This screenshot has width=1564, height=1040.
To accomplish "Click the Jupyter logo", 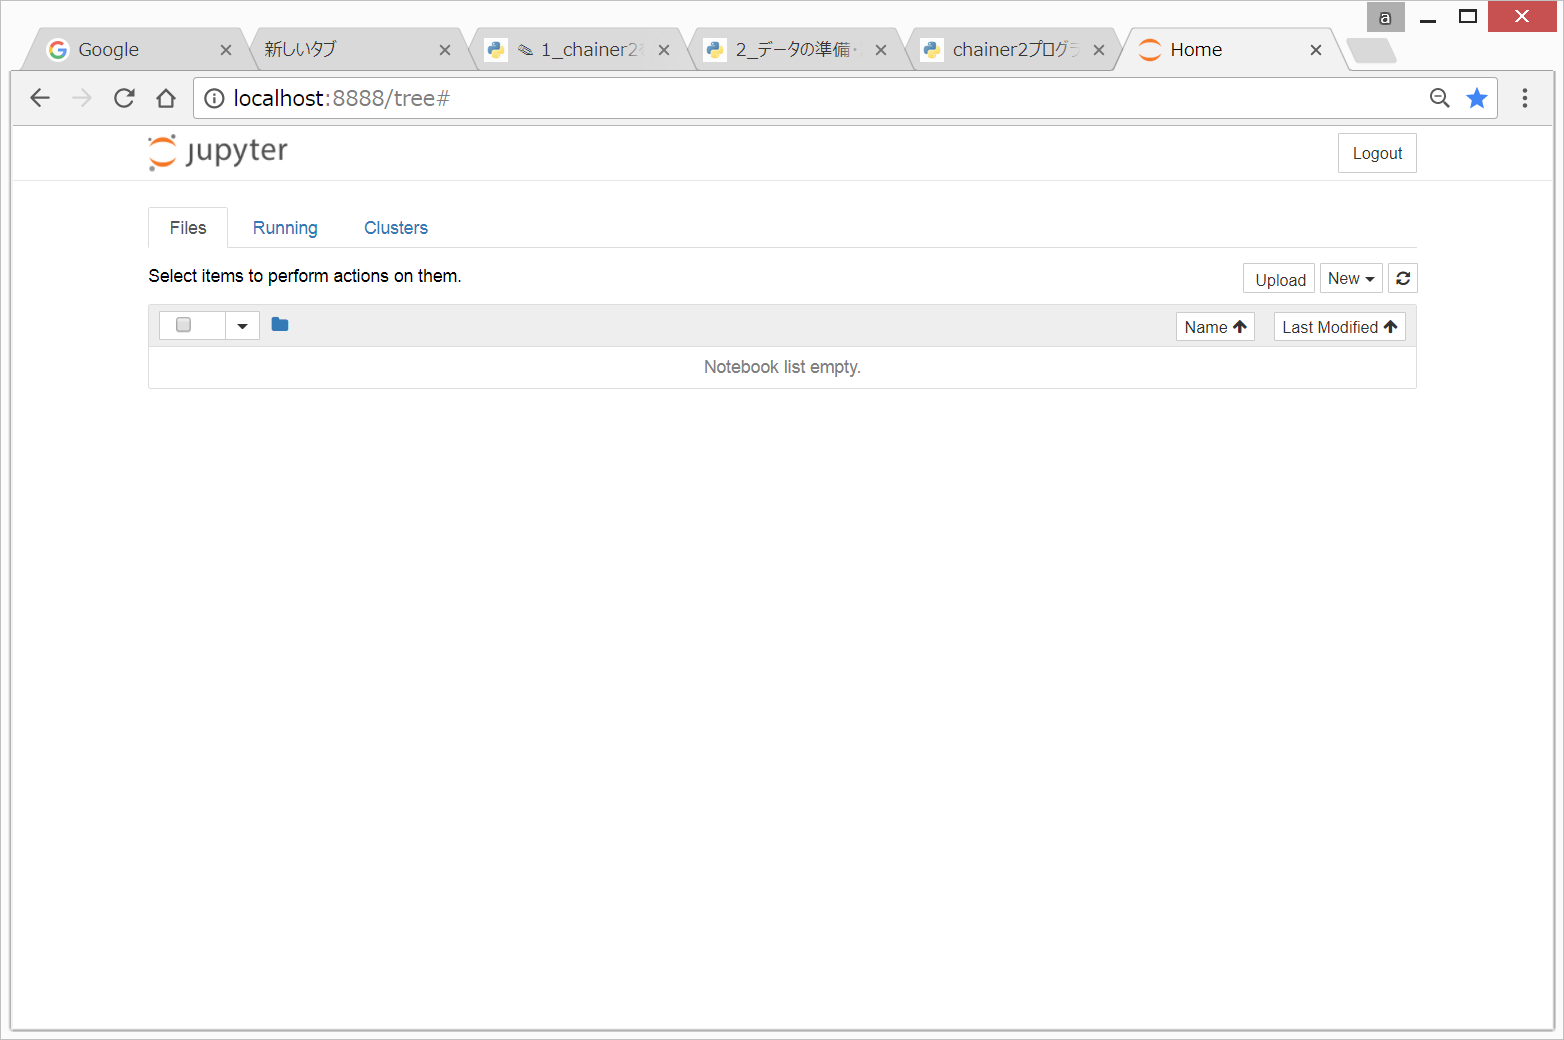I will tap(218, 152).
